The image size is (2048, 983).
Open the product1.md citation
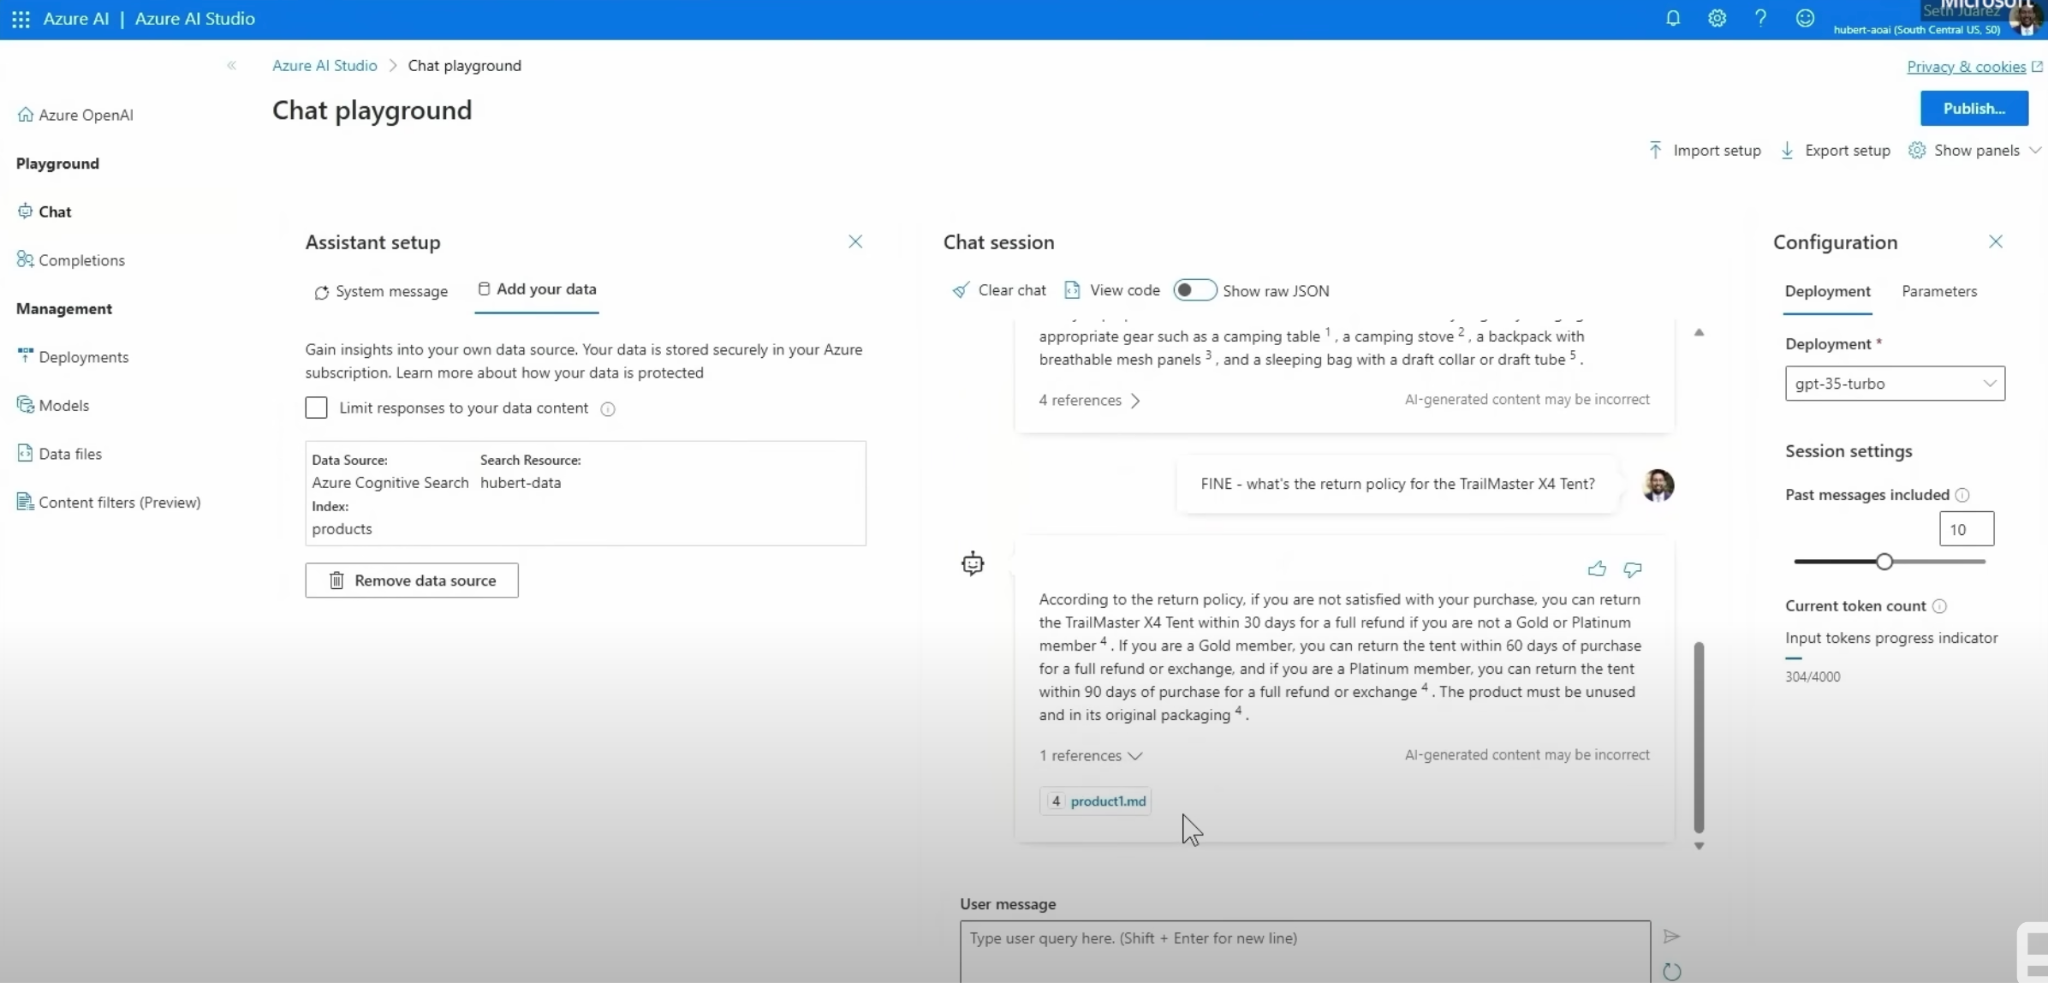click(1096, 801)
